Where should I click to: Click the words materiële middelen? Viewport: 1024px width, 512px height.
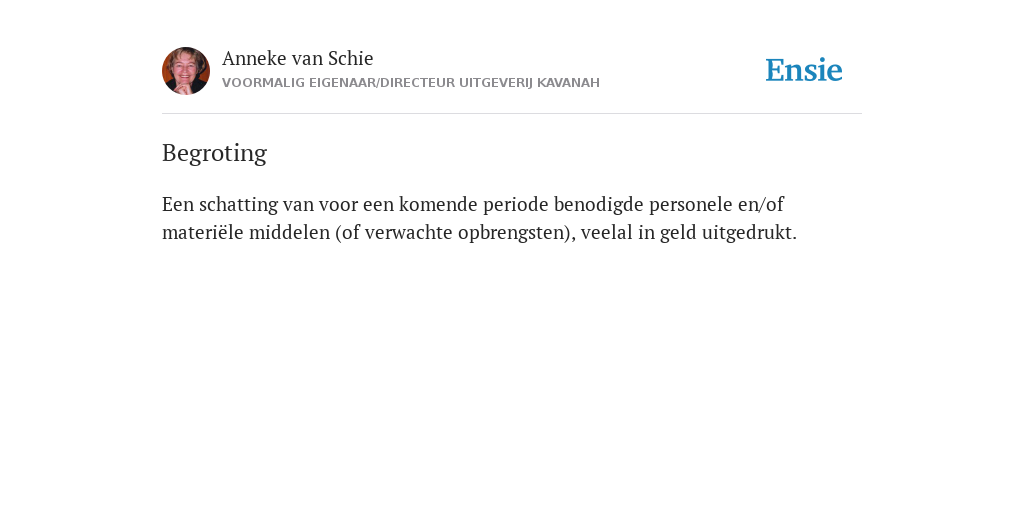pyautogui.click(x=246, y=232)
